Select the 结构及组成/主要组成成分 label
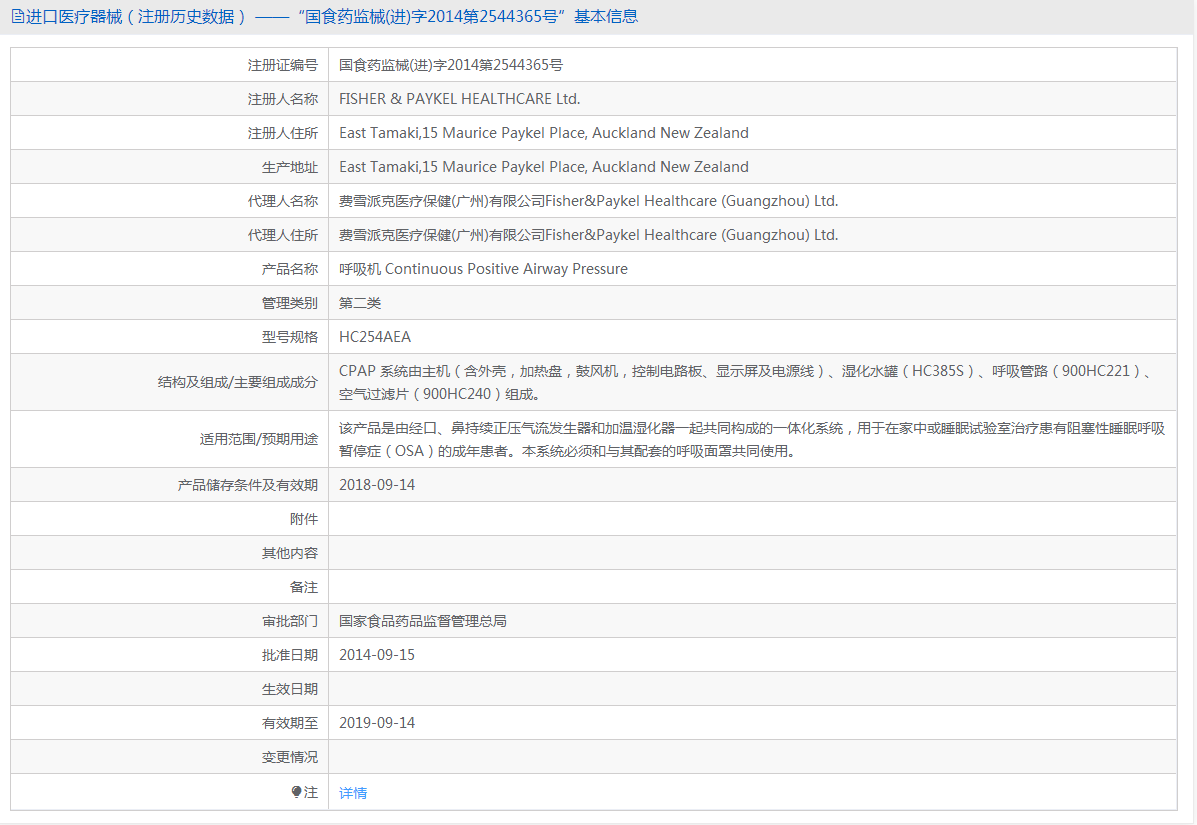The width and height of the screenshot is (1197, 825). 237,382
